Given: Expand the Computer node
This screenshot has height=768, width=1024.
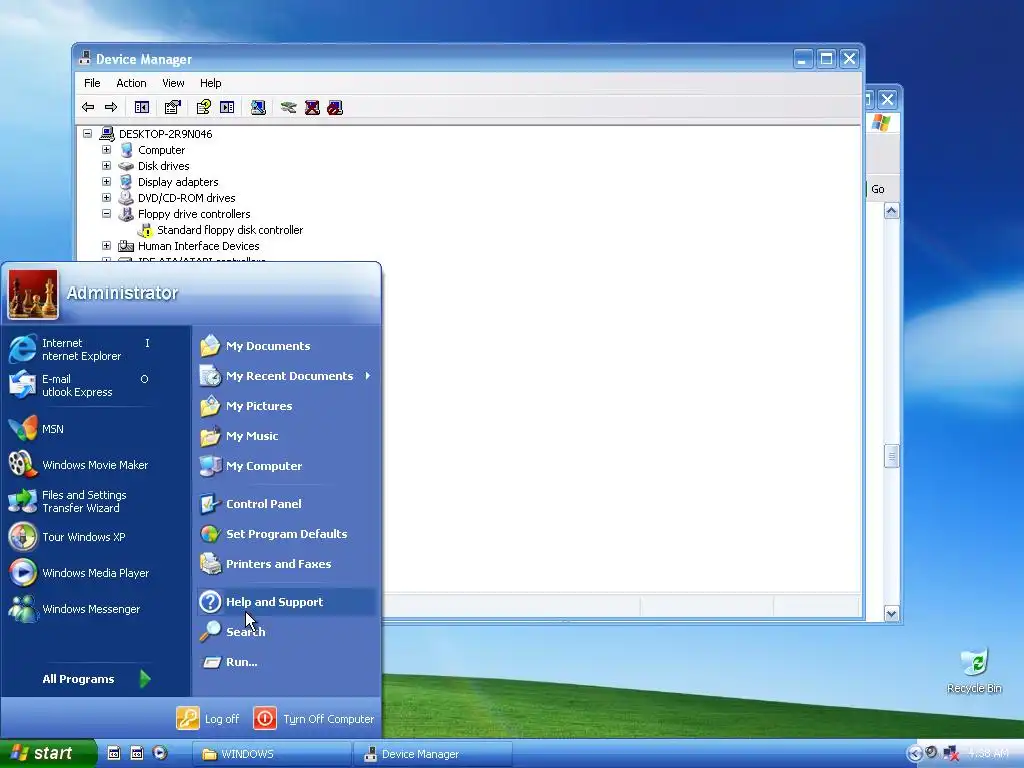Looking at the screenshot, I should click(x=106, y=150).
